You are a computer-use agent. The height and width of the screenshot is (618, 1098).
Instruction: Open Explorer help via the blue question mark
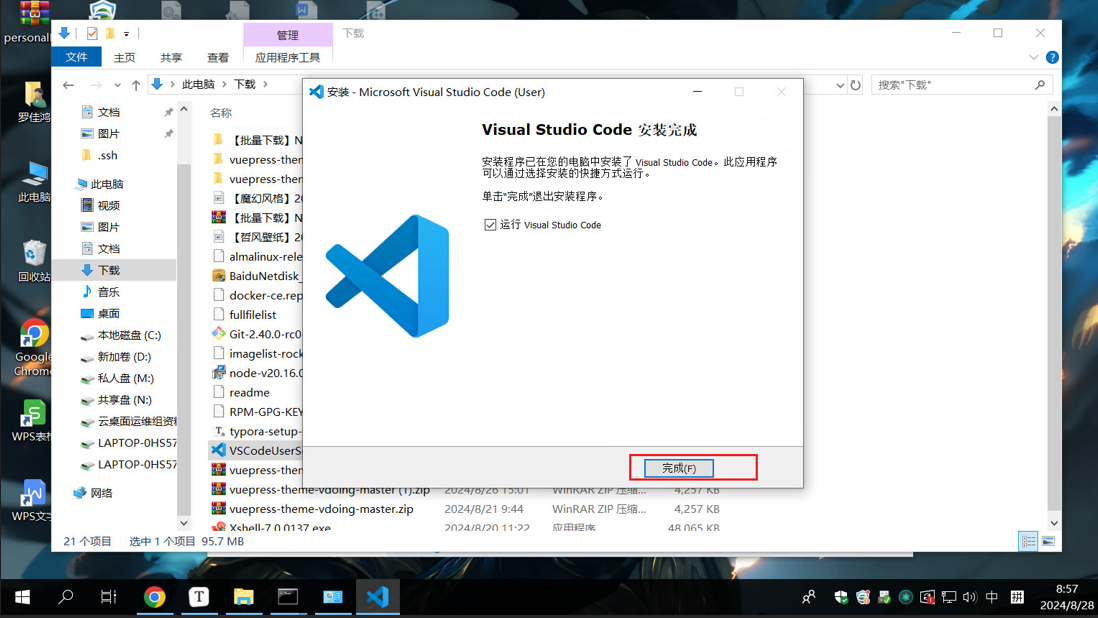[x=1052, y=57]
